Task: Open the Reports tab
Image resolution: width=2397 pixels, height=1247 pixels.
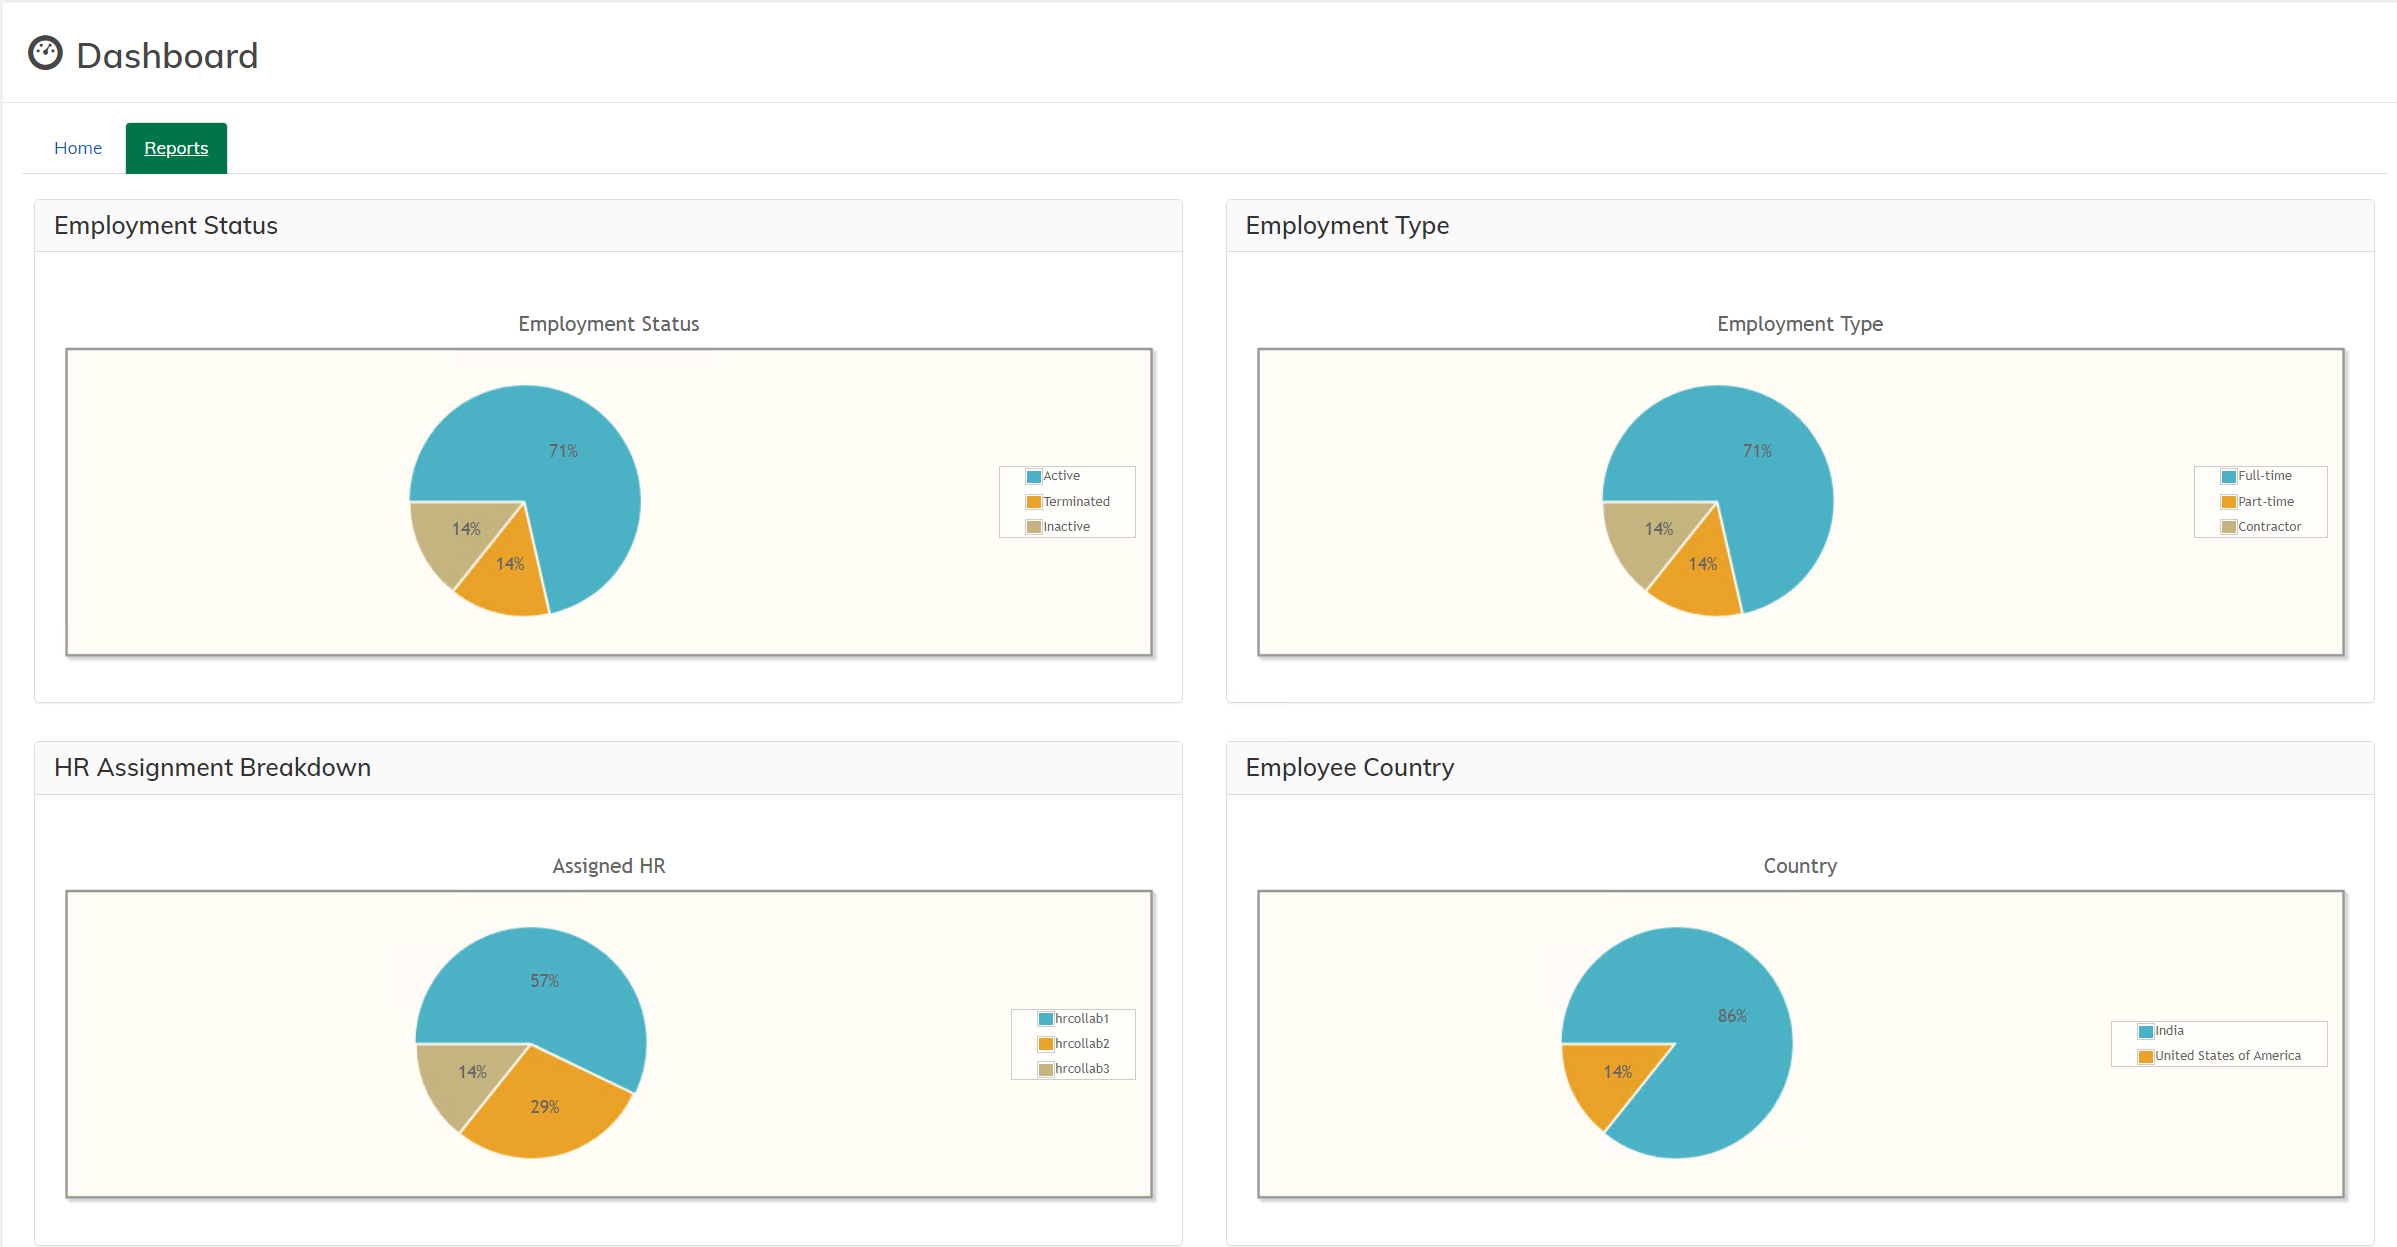Action: click(x=176, y=147)
